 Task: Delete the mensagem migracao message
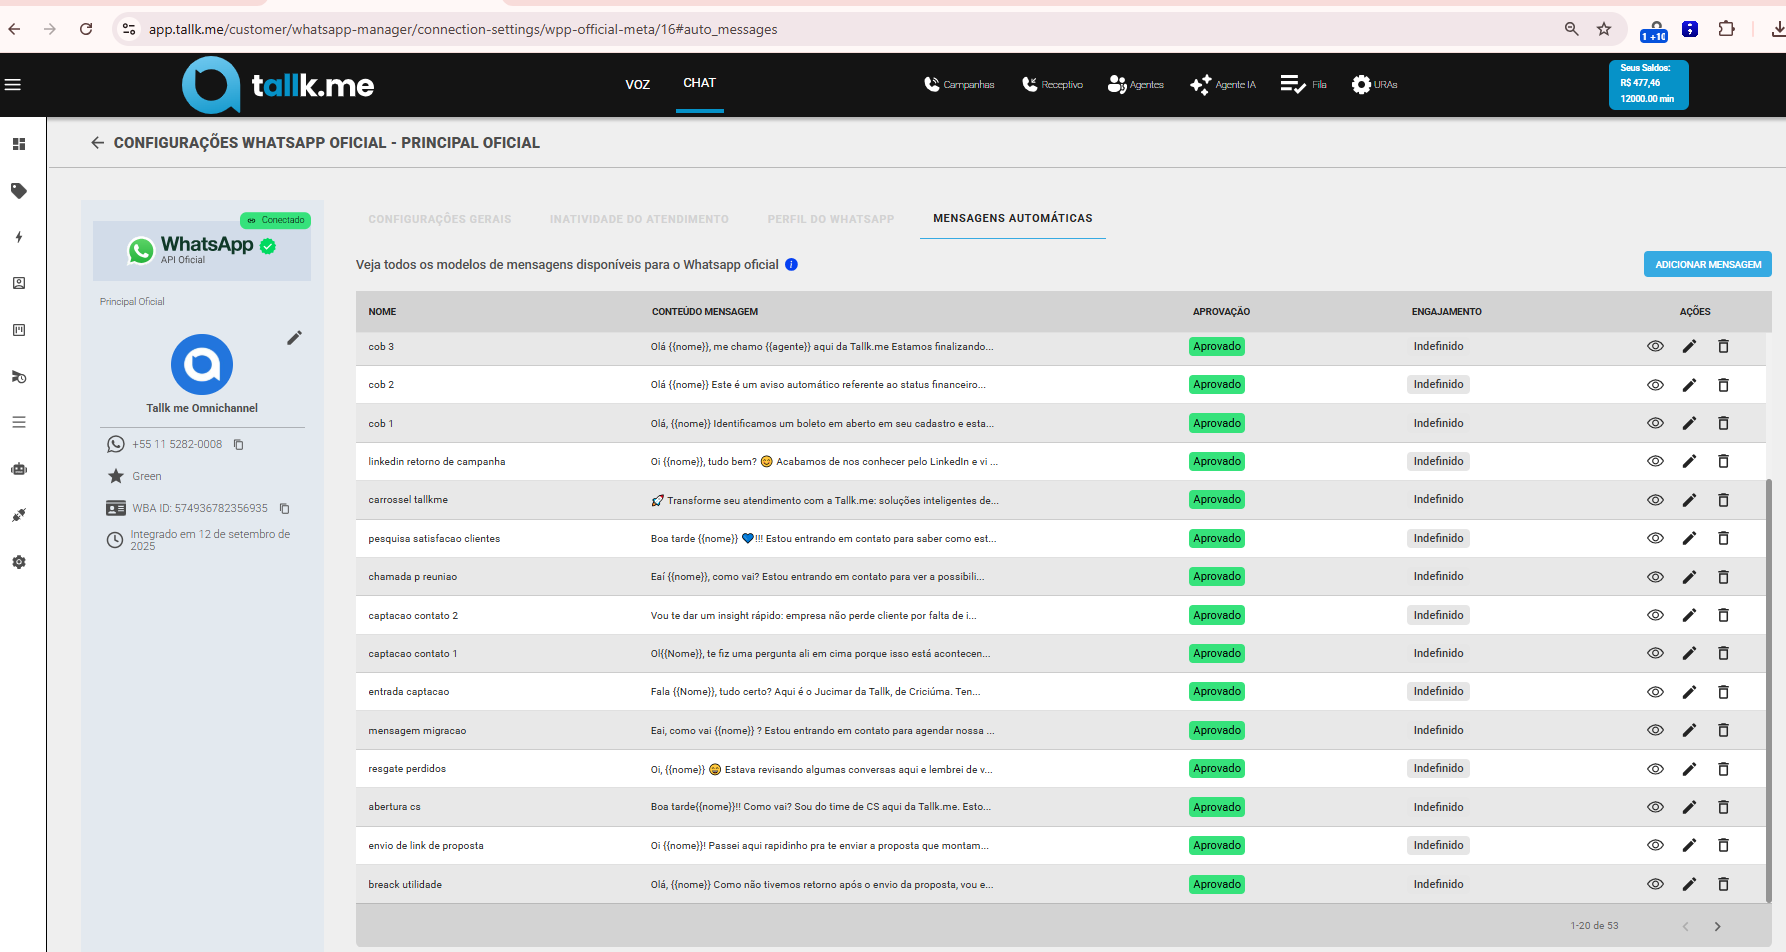click(1723, 730)
